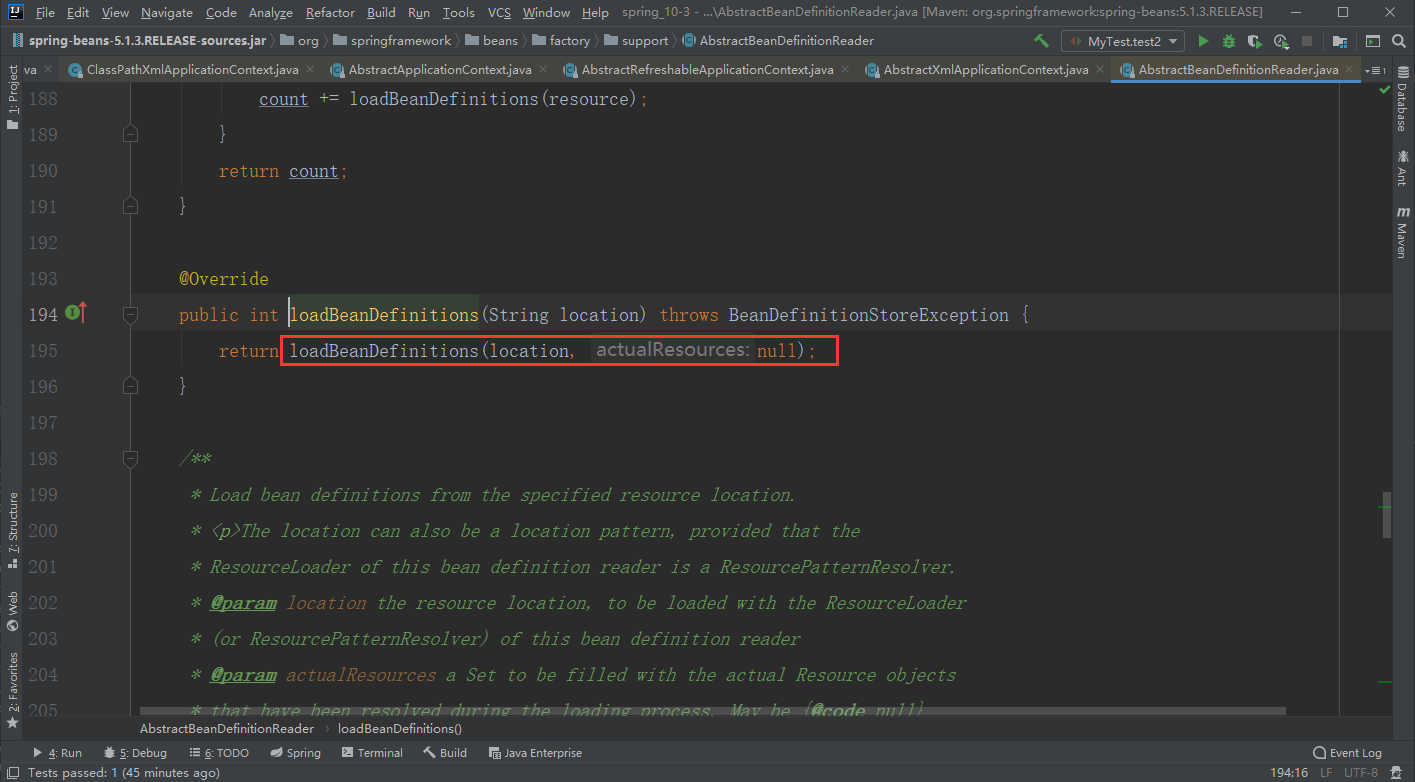Start debugging with the green bug icon
Screen dimensions: 1415x782
(1229, 41)
